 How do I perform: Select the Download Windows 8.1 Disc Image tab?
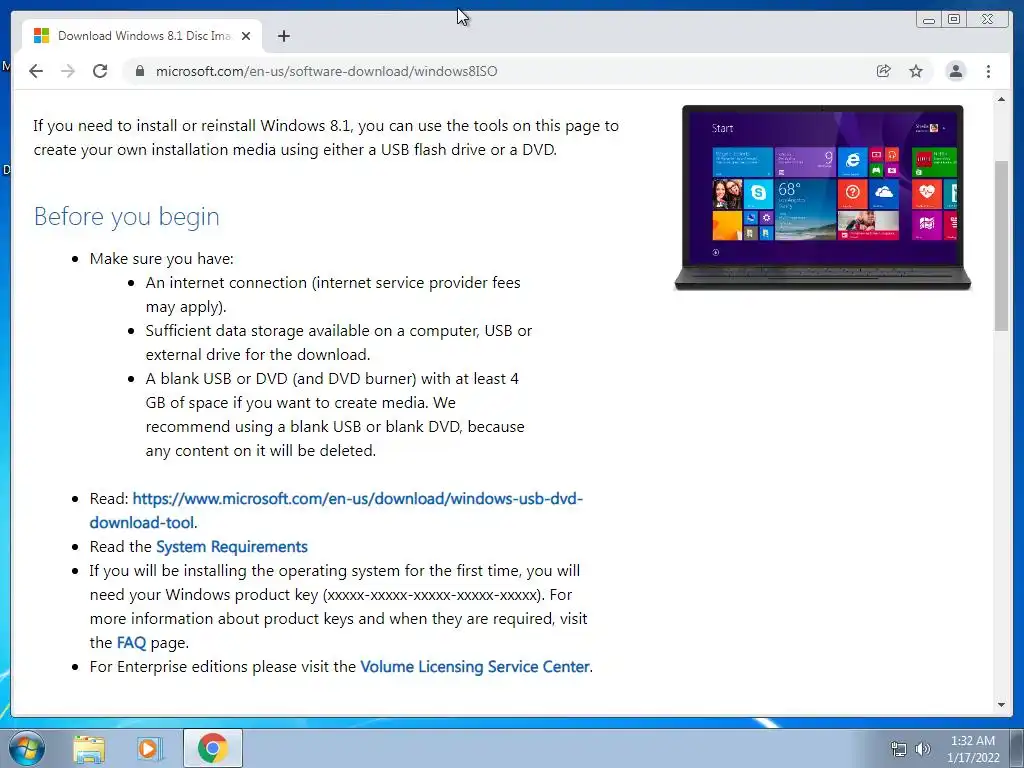[x=142, y=36]
